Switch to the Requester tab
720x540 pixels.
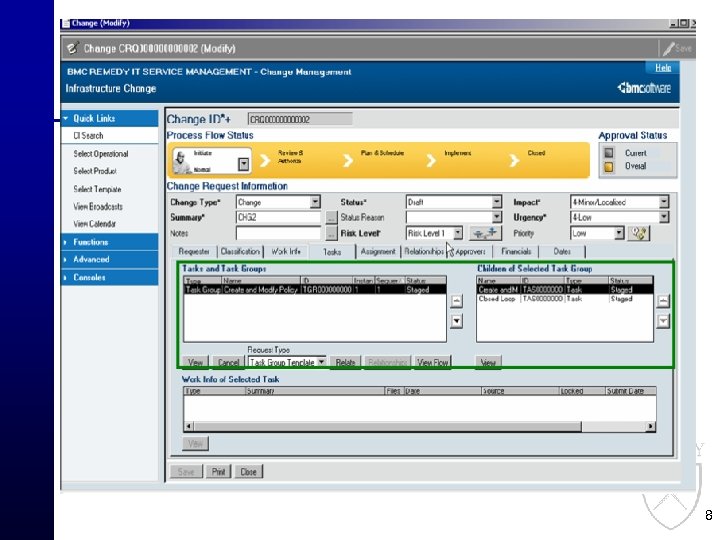(194, 252)
